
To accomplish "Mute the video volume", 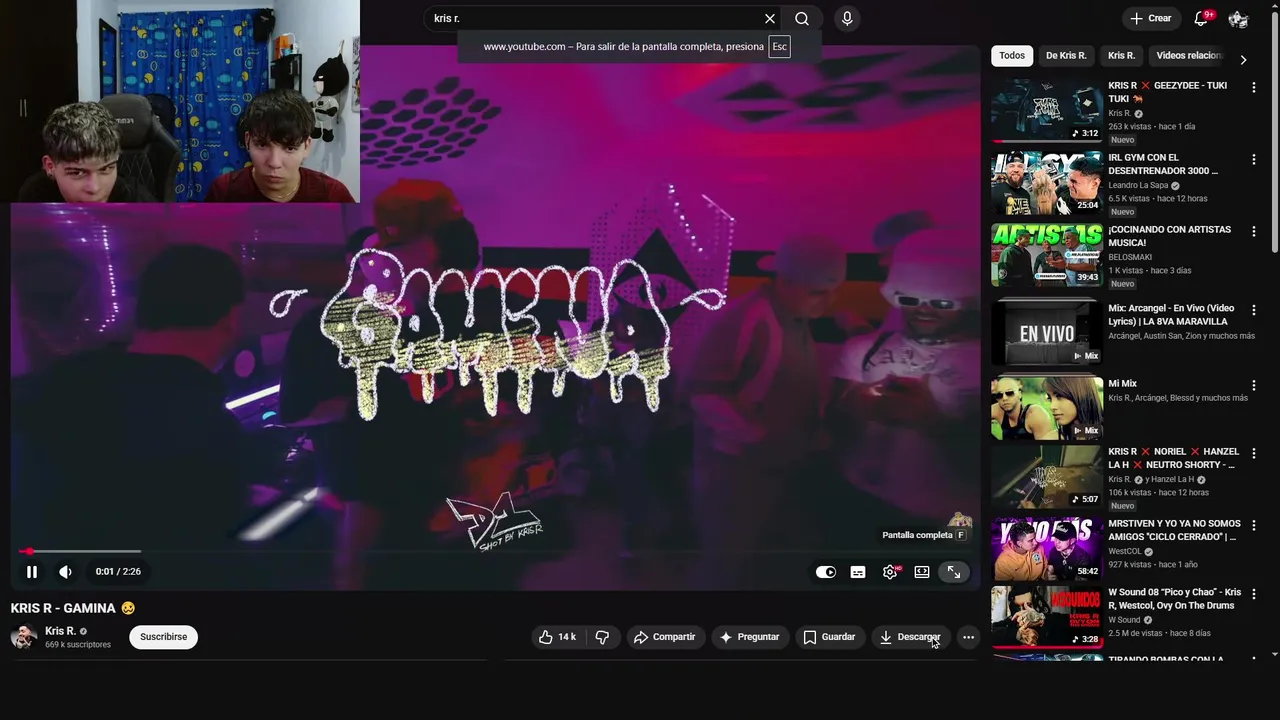I will (65, 572).
